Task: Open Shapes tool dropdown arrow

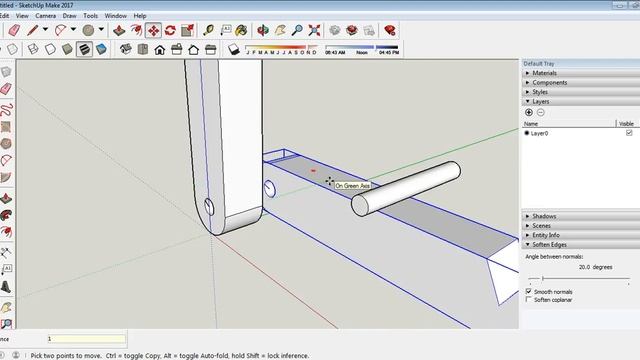Action: [101, 29]
